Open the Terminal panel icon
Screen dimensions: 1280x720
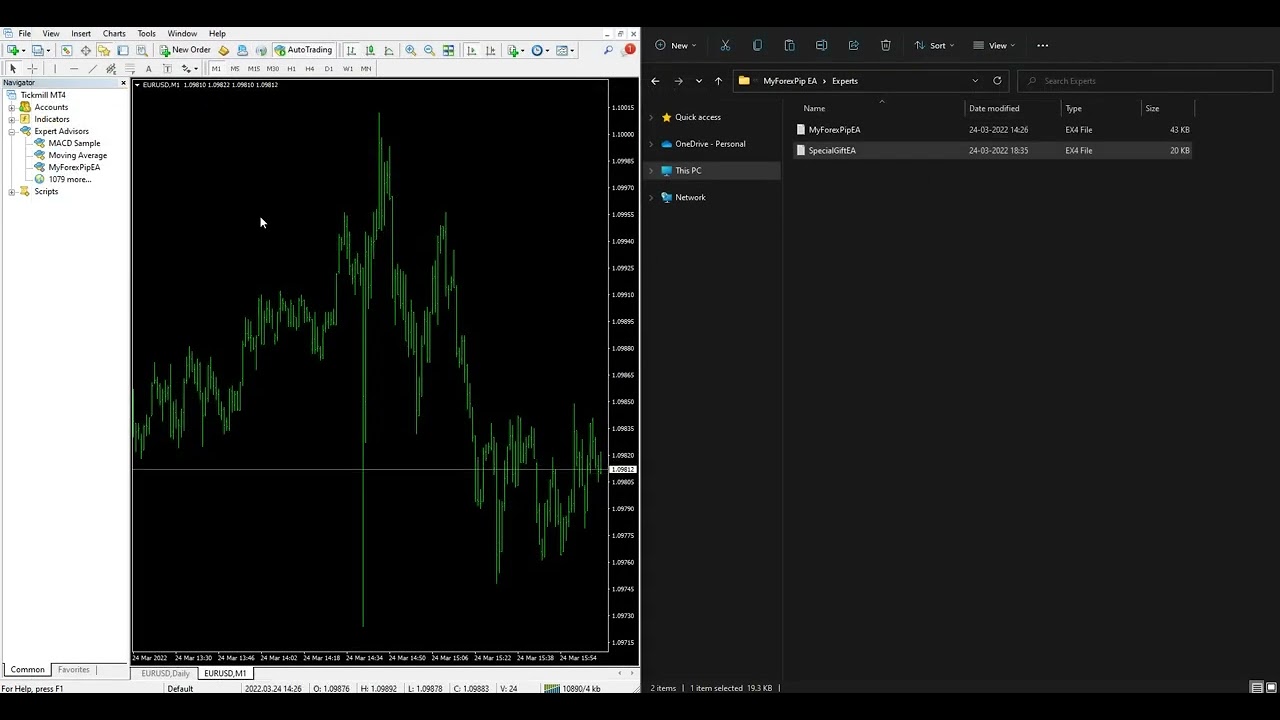tap(122, 50)
